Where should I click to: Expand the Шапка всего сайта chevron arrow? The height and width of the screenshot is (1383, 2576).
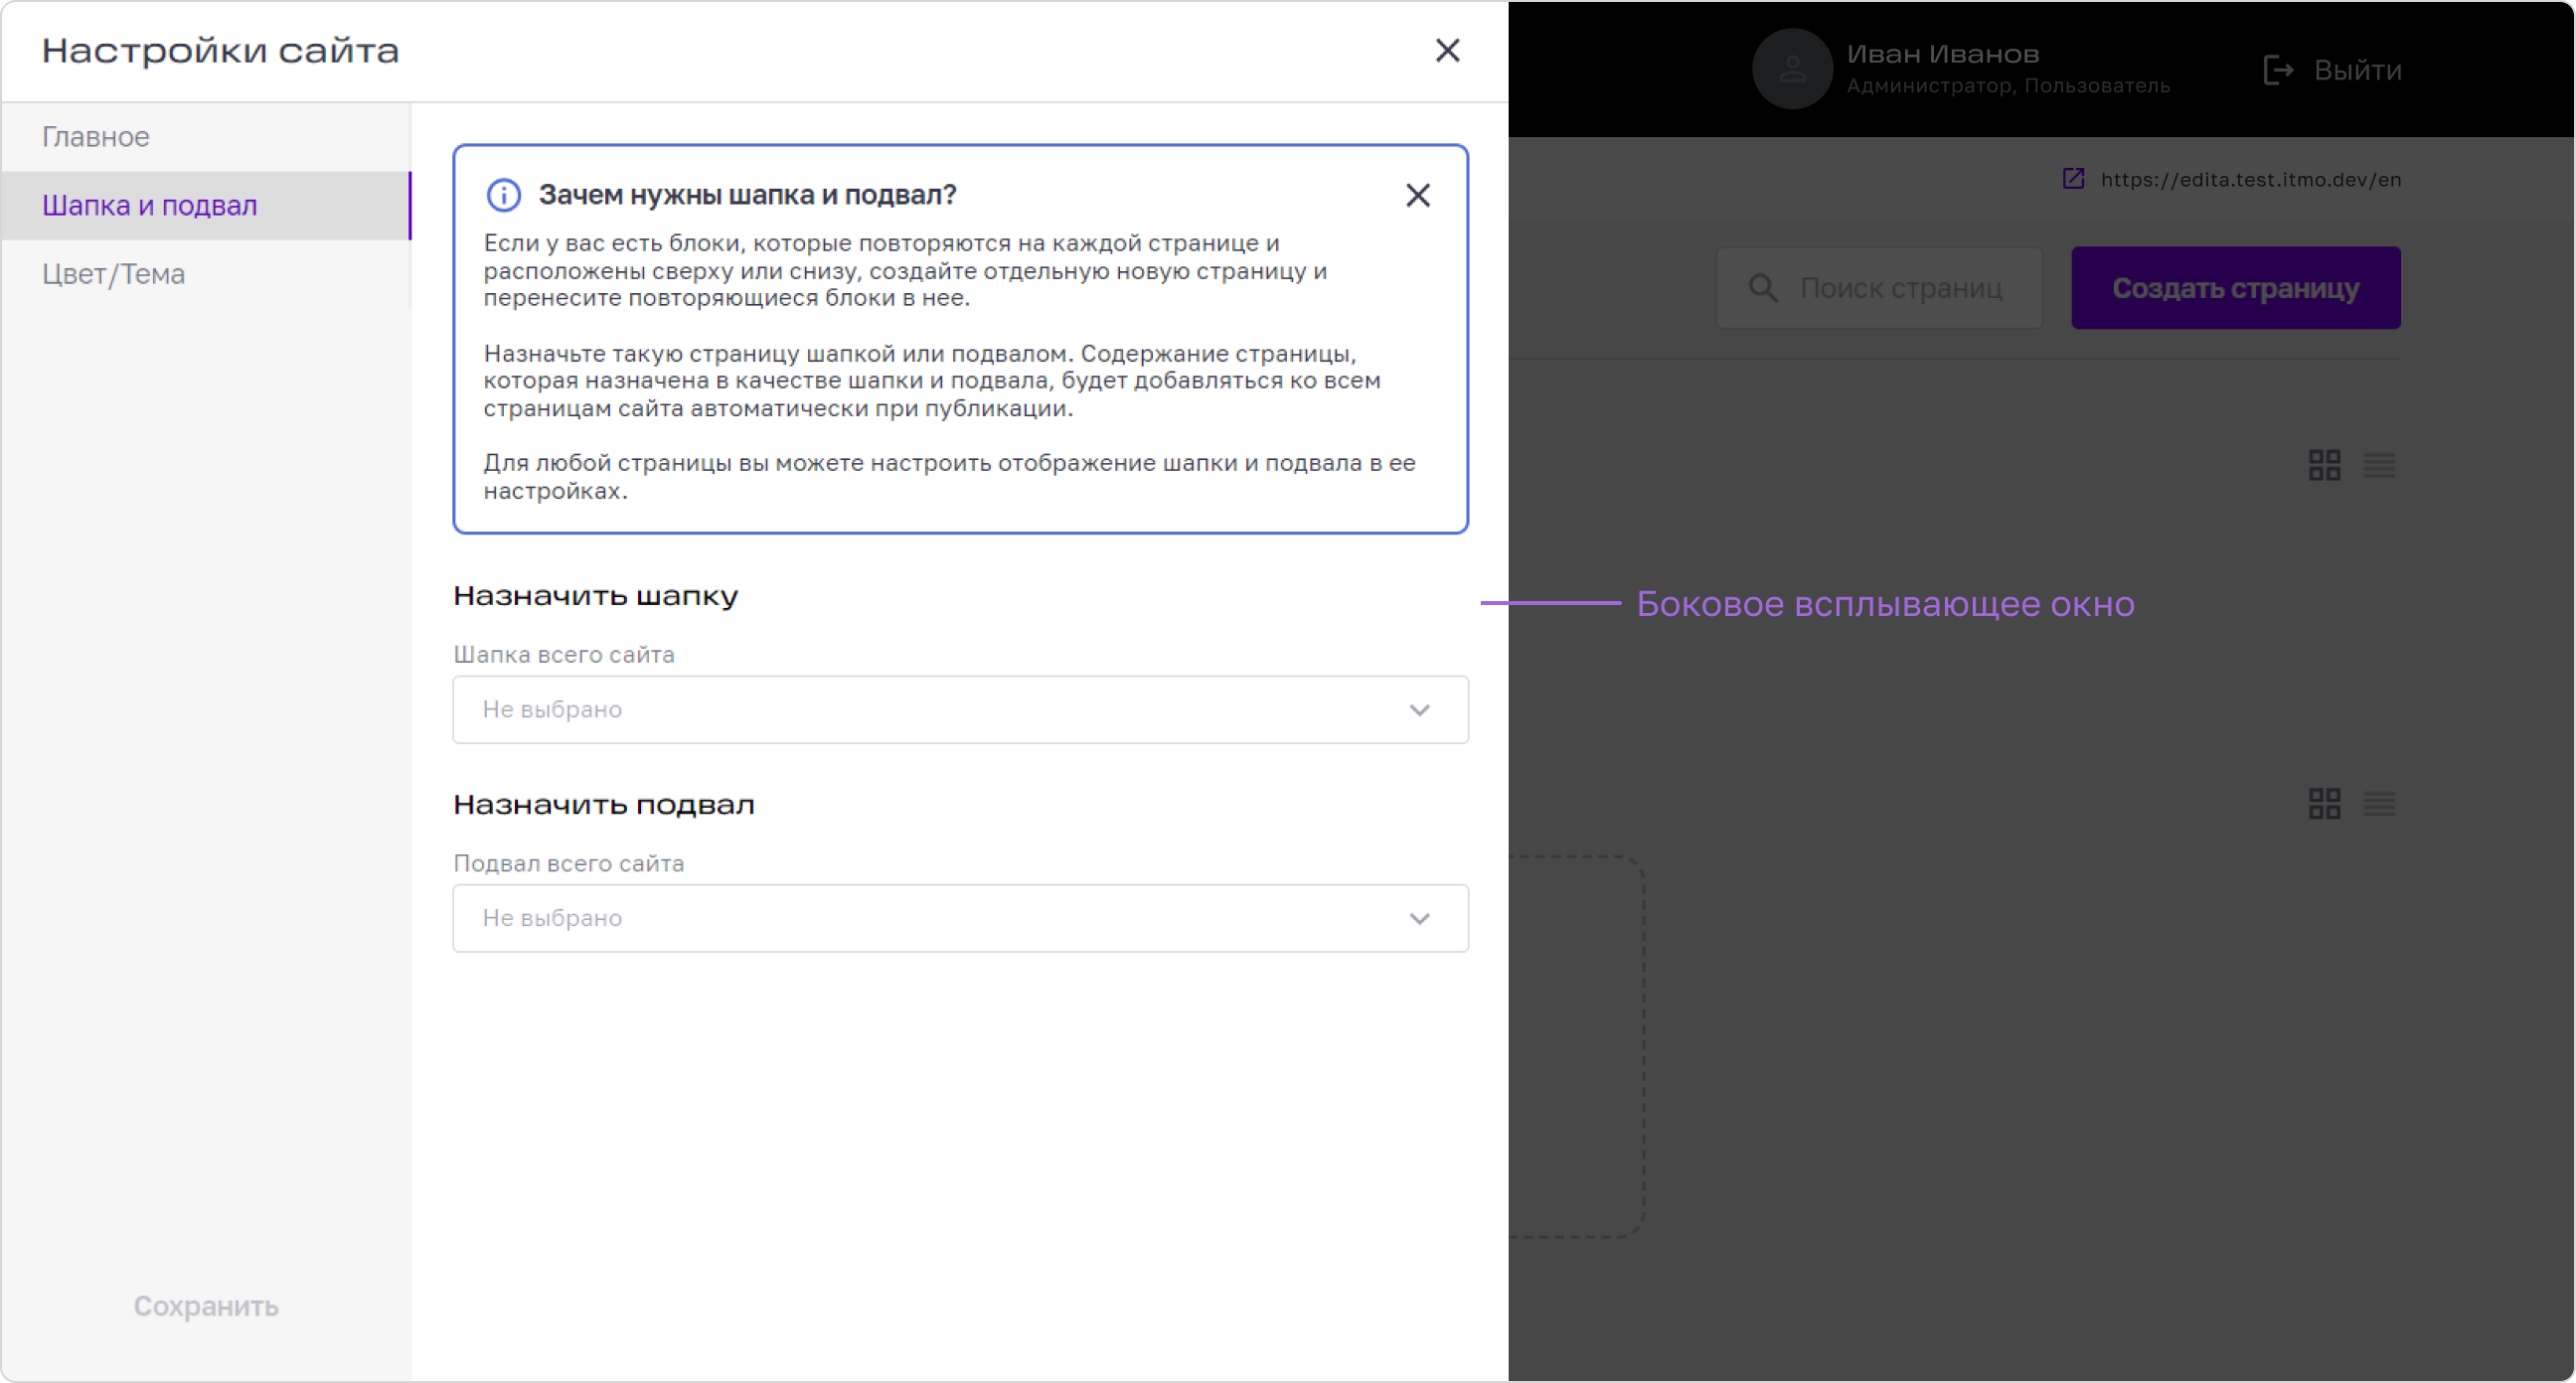pyautogui.click(x=1419, y=710)
